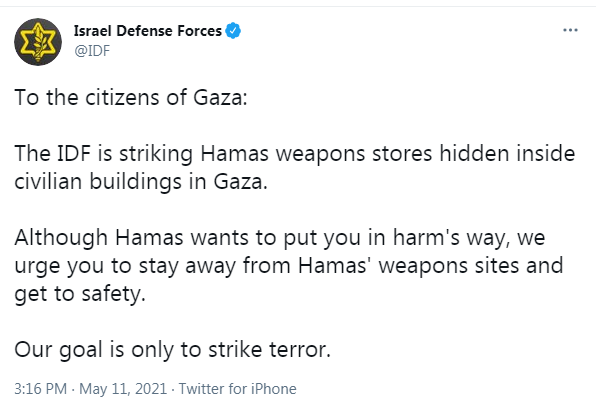Click "Our goal is only to strike"

click(138, 350)
